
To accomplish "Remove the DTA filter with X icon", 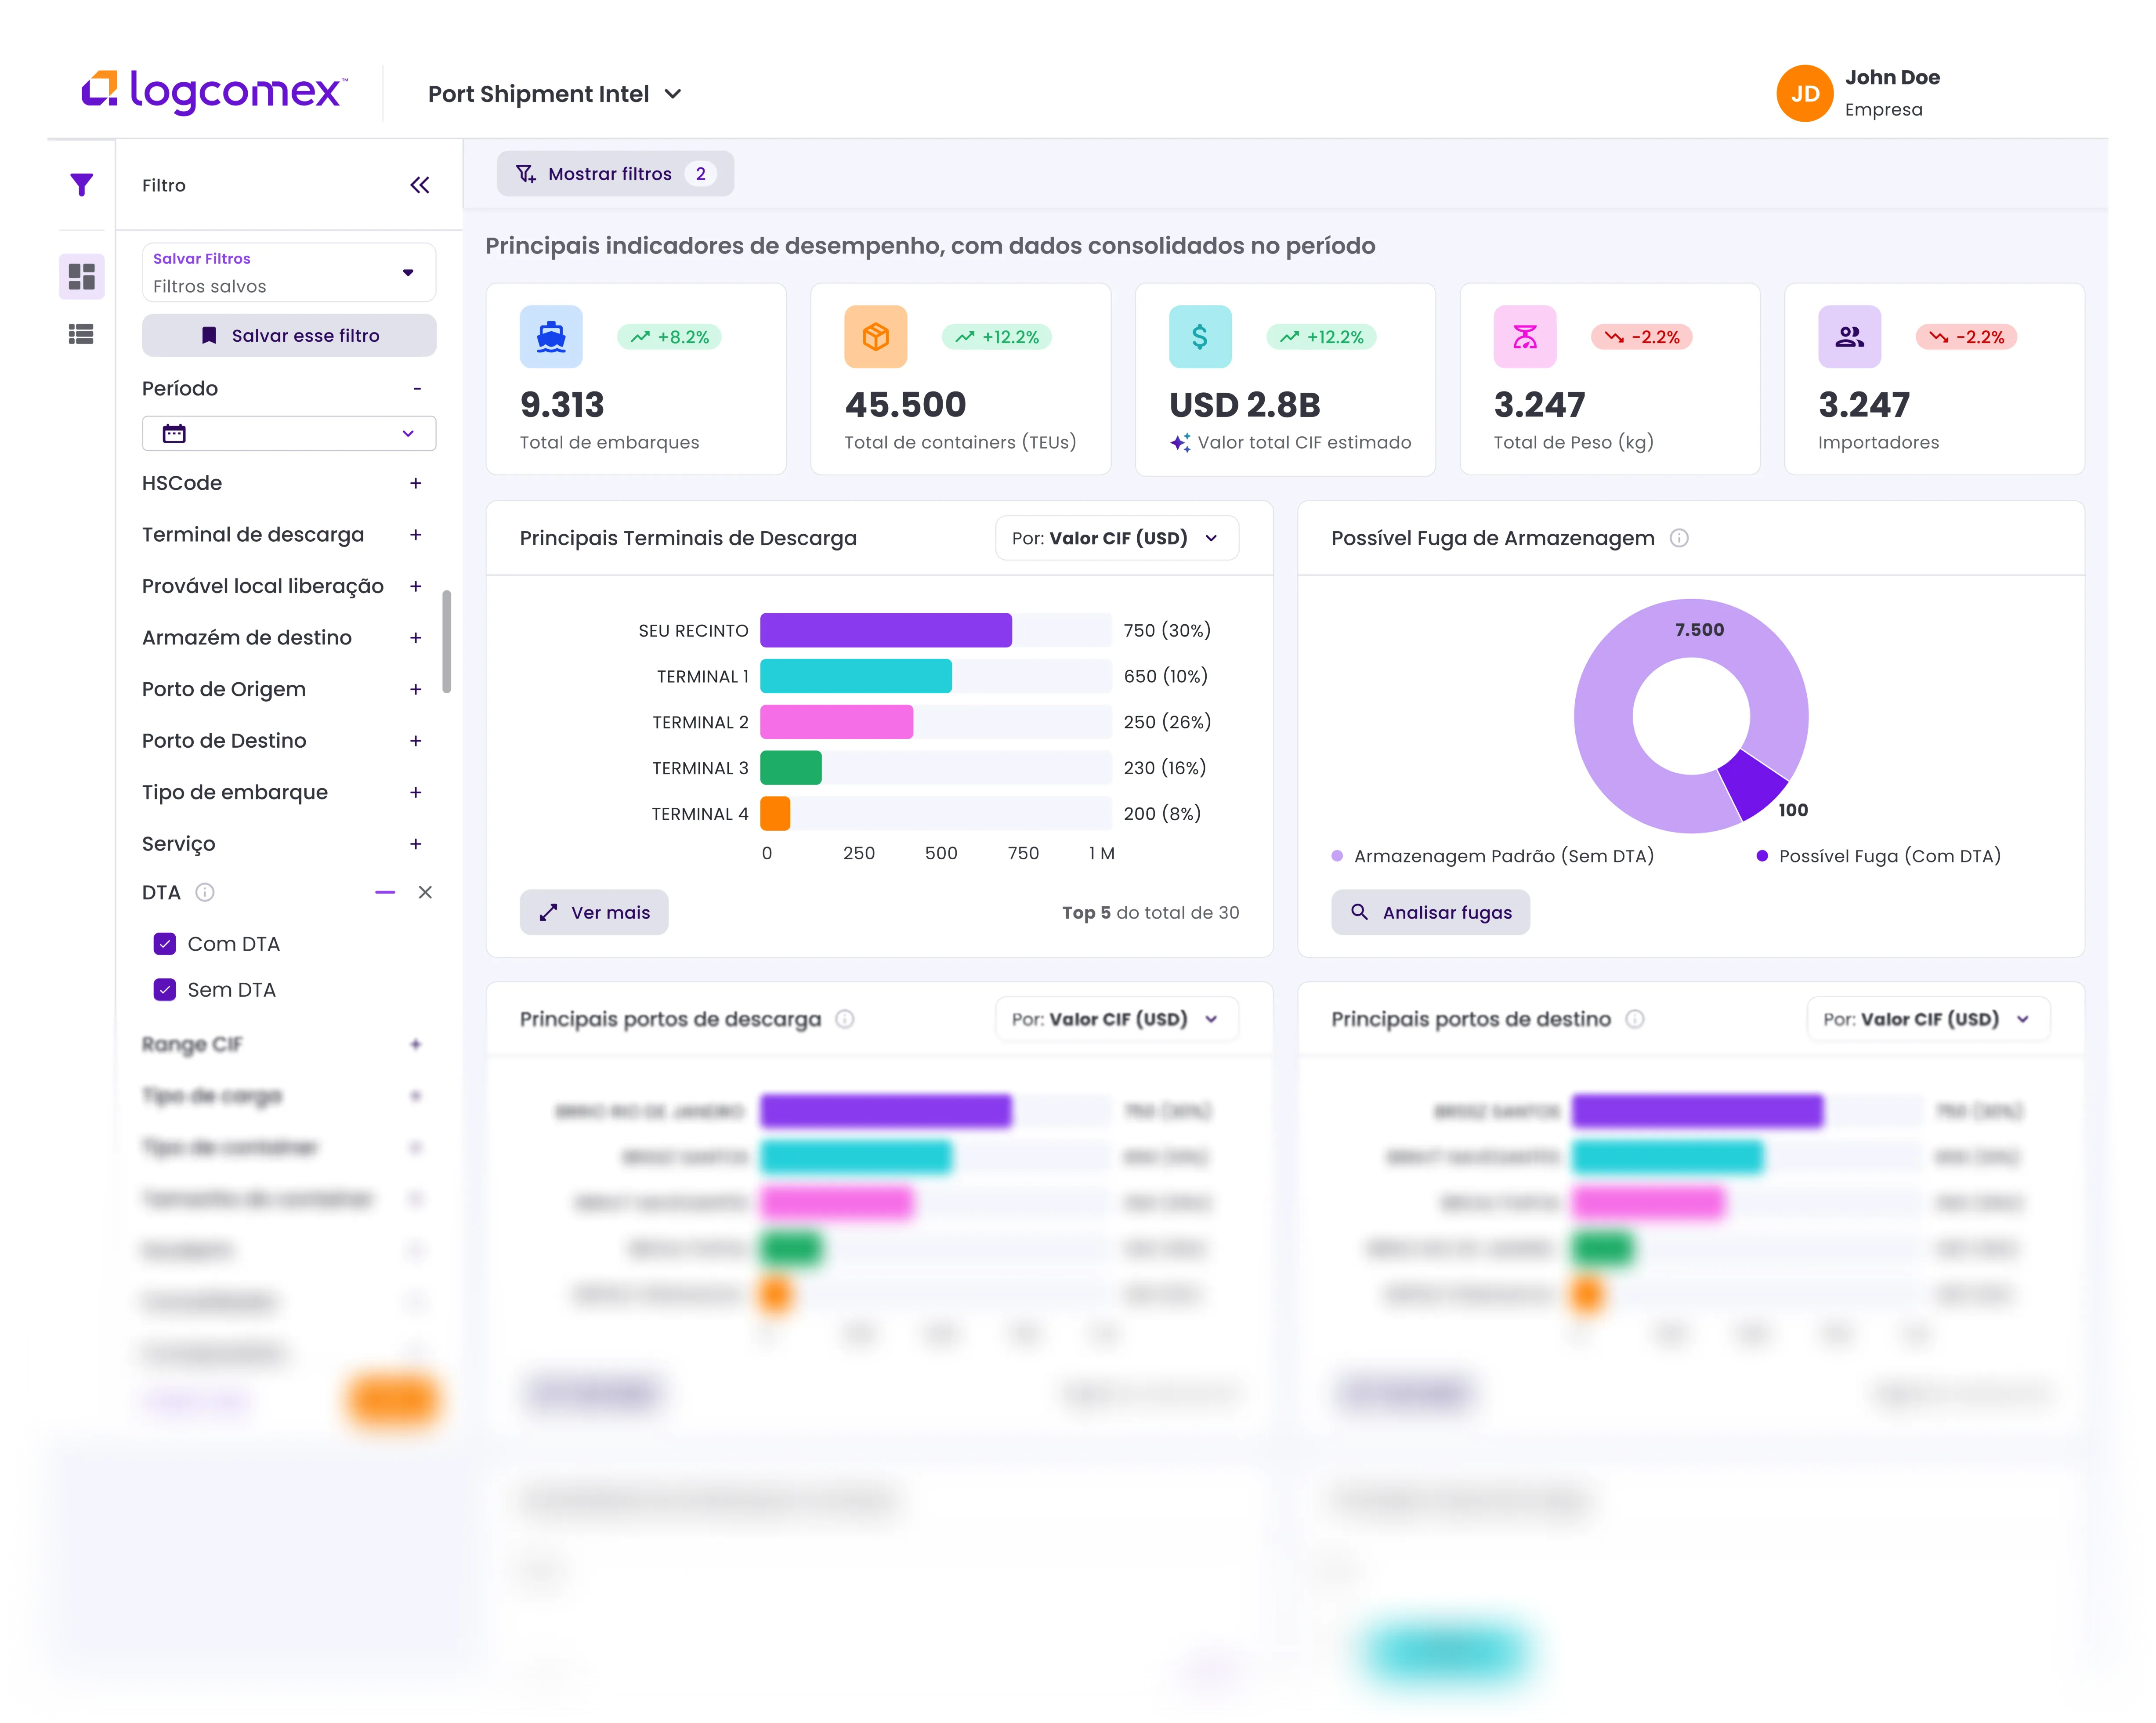I will 425,892.
